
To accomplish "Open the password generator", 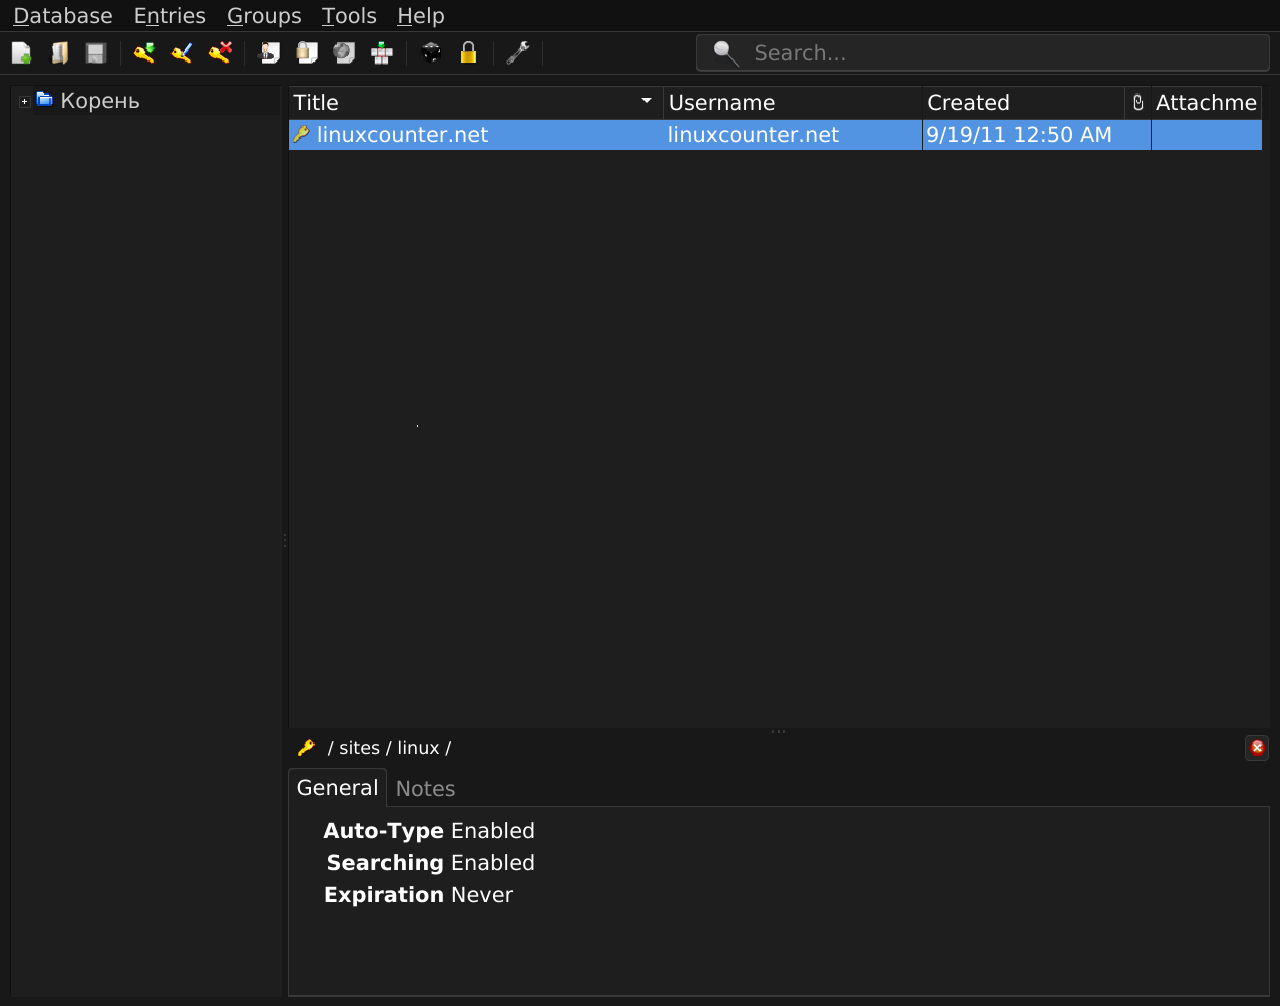I will (x=430, y=52).
